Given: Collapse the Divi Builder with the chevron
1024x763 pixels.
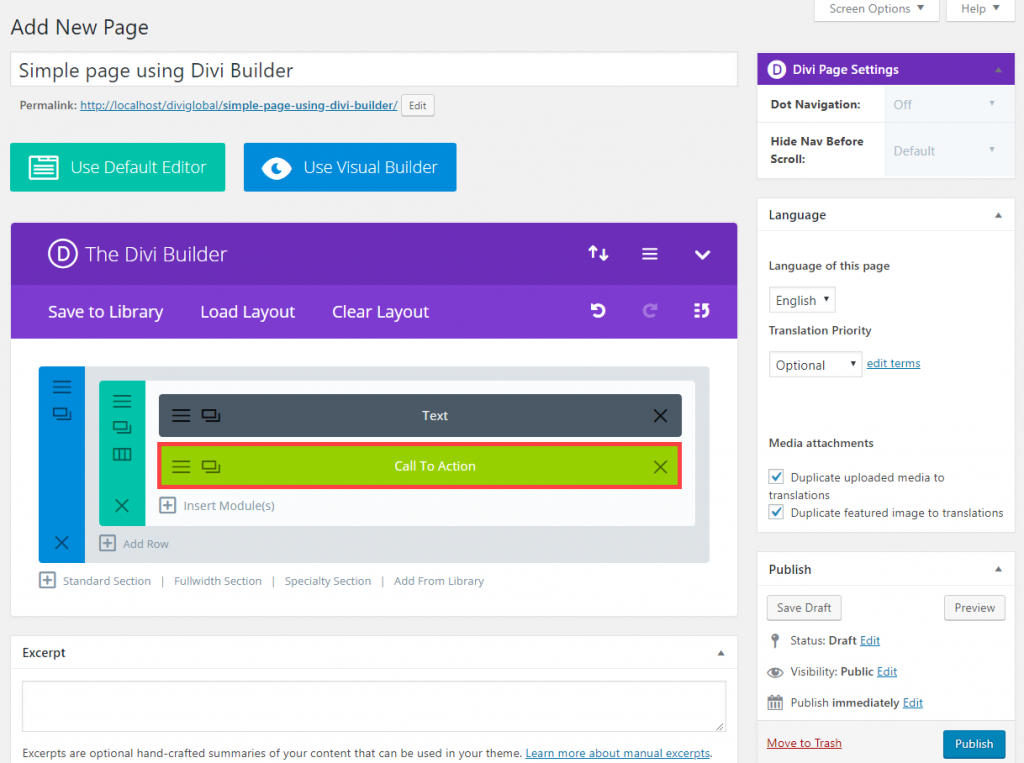Looking at the screenshot, I should tap(702, 255).
